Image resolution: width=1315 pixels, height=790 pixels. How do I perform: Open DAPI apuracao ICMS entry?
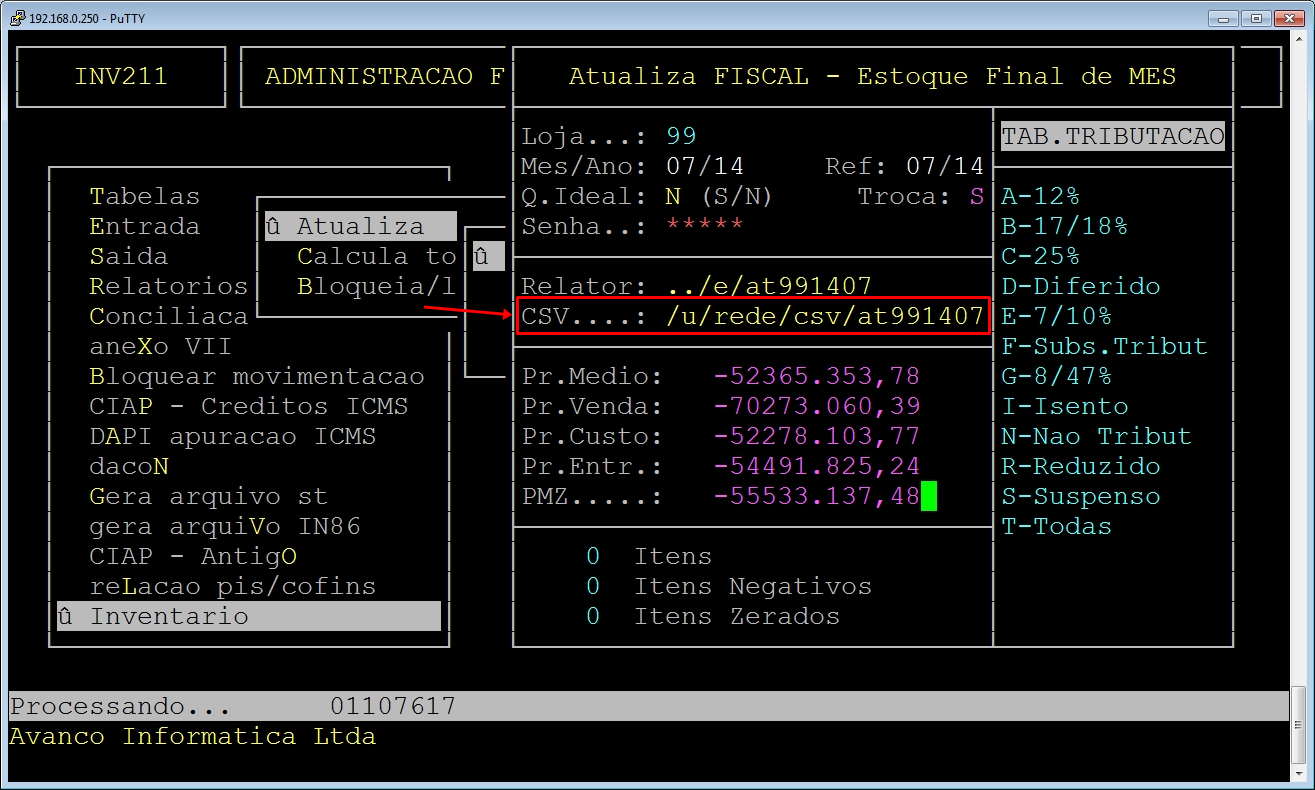(x=233, y=436)
